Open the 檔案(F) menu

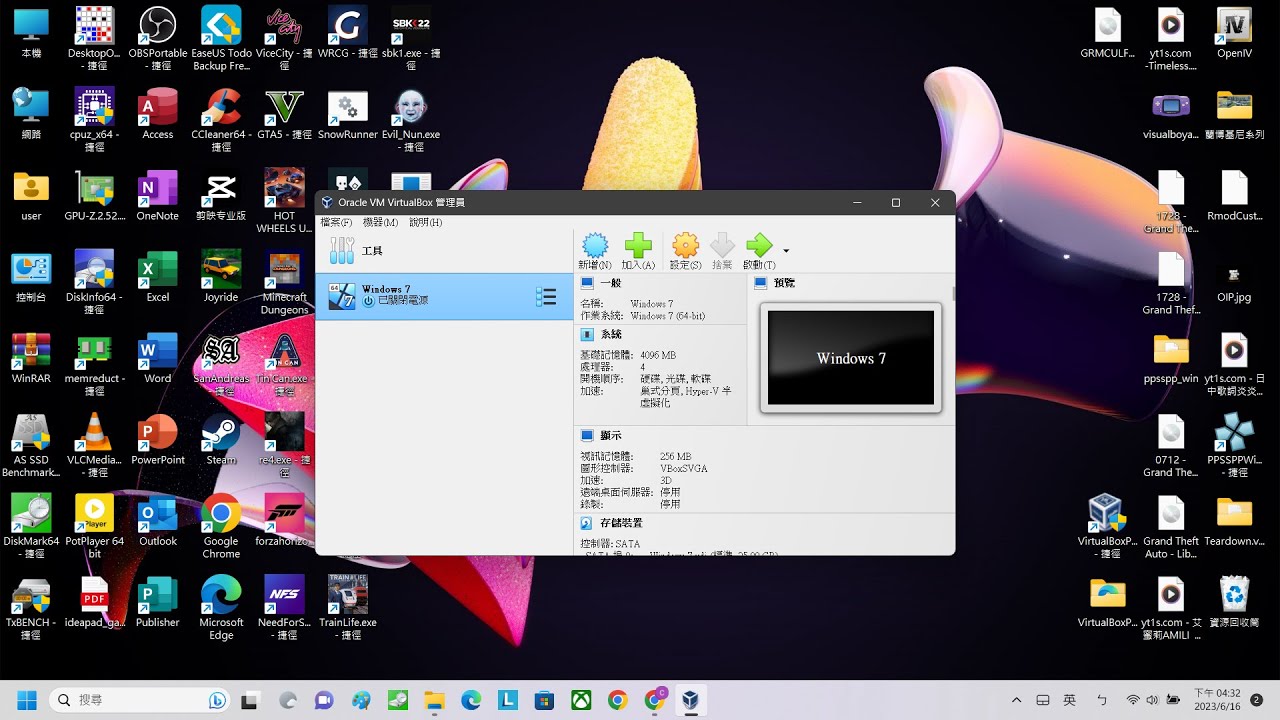(336, 222)
